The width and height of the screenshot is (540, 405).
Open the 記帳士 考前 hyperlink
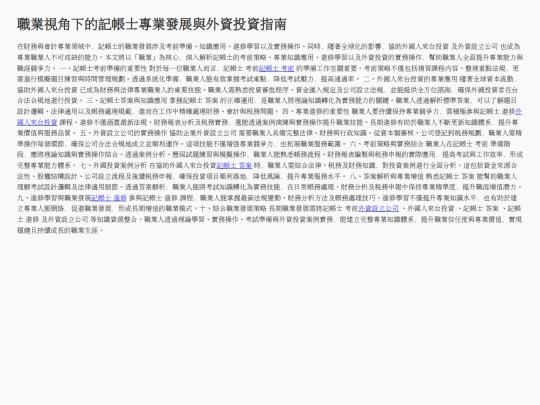[276, 68]
